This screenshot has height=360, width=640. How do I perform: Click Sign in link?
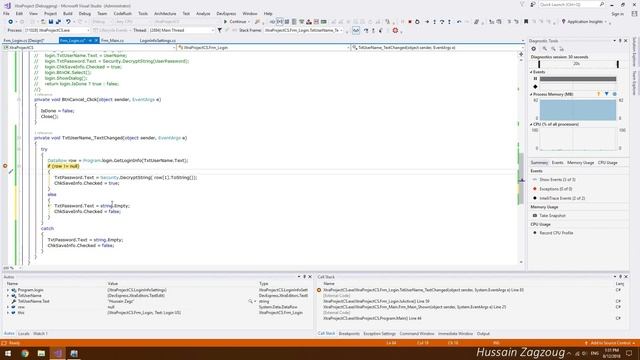617,14
